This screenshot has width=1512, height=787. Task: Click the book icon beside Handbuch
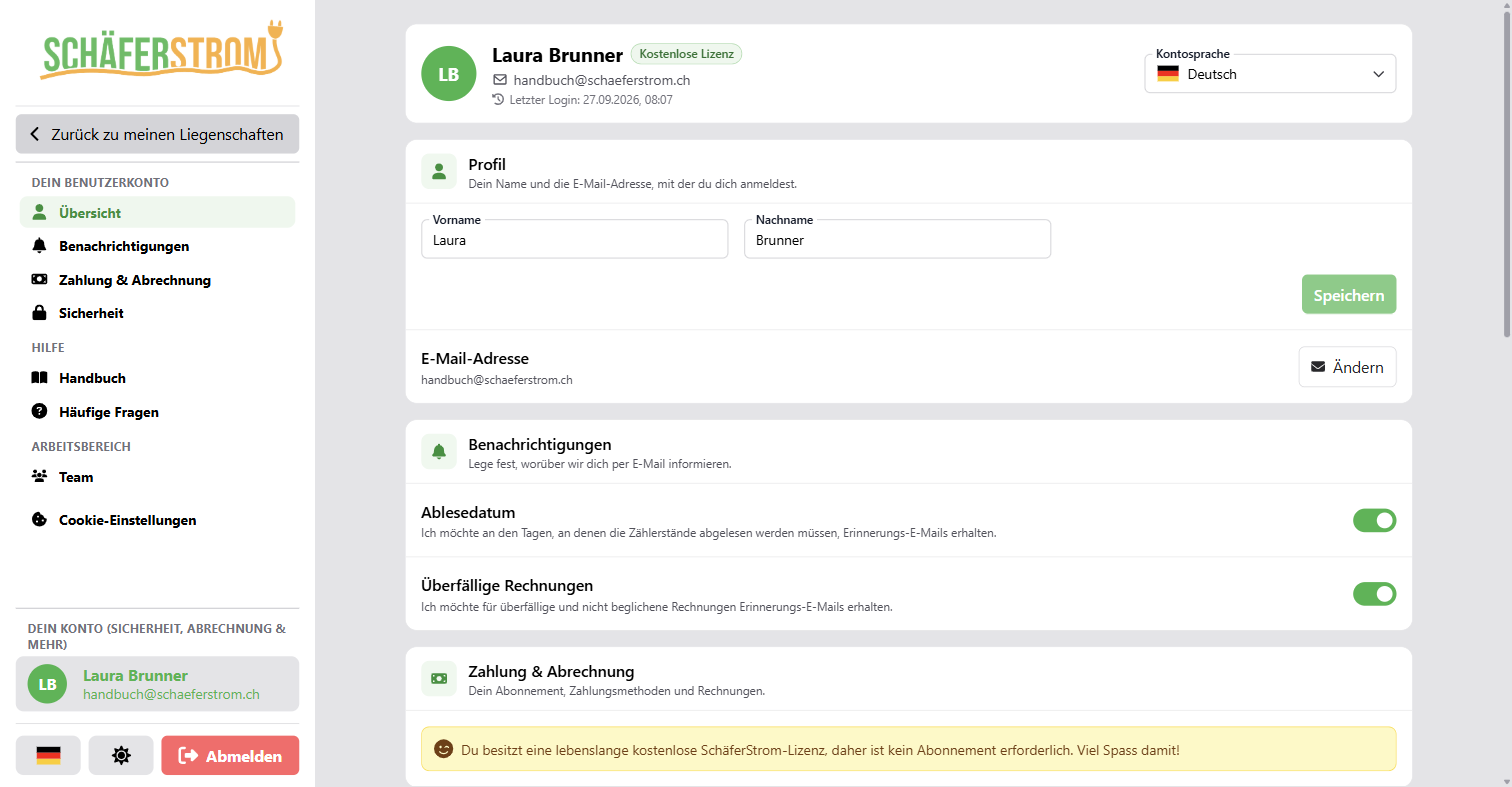tap(39, 378)
